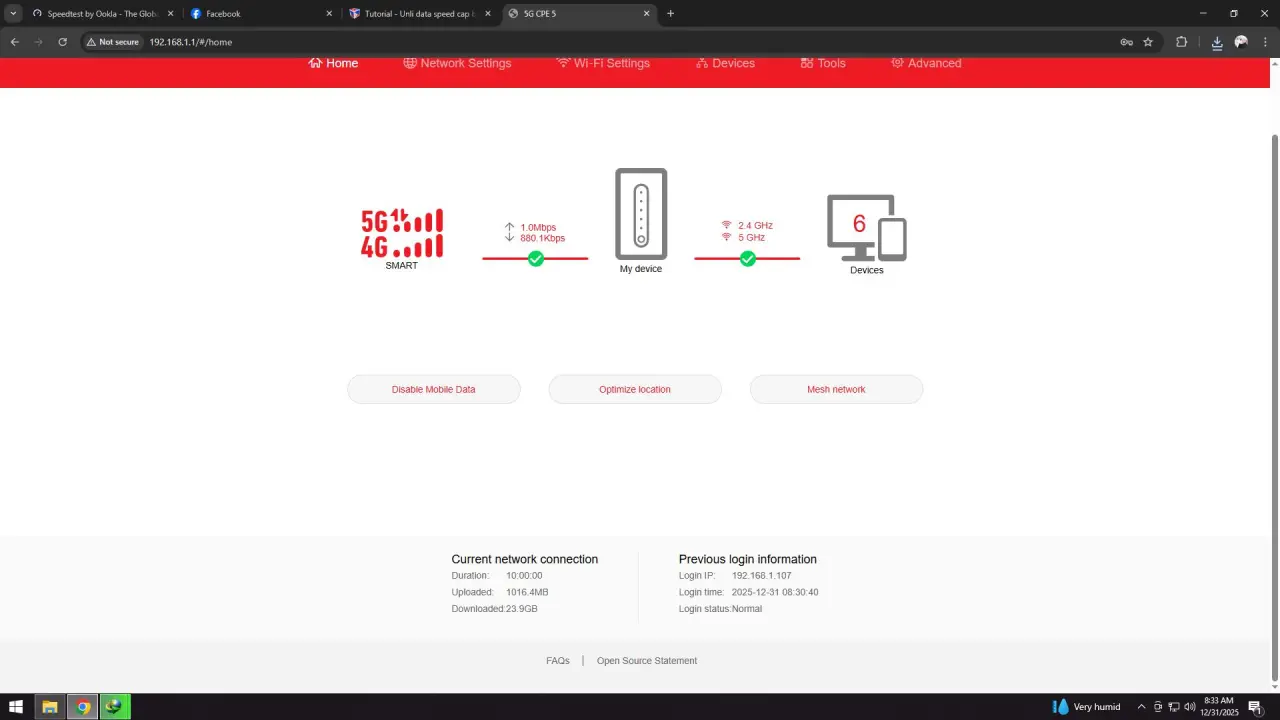This screenshot has width=1280, height=720.
Task: Switch to Facebook browser tab
Action: (260, 14)
